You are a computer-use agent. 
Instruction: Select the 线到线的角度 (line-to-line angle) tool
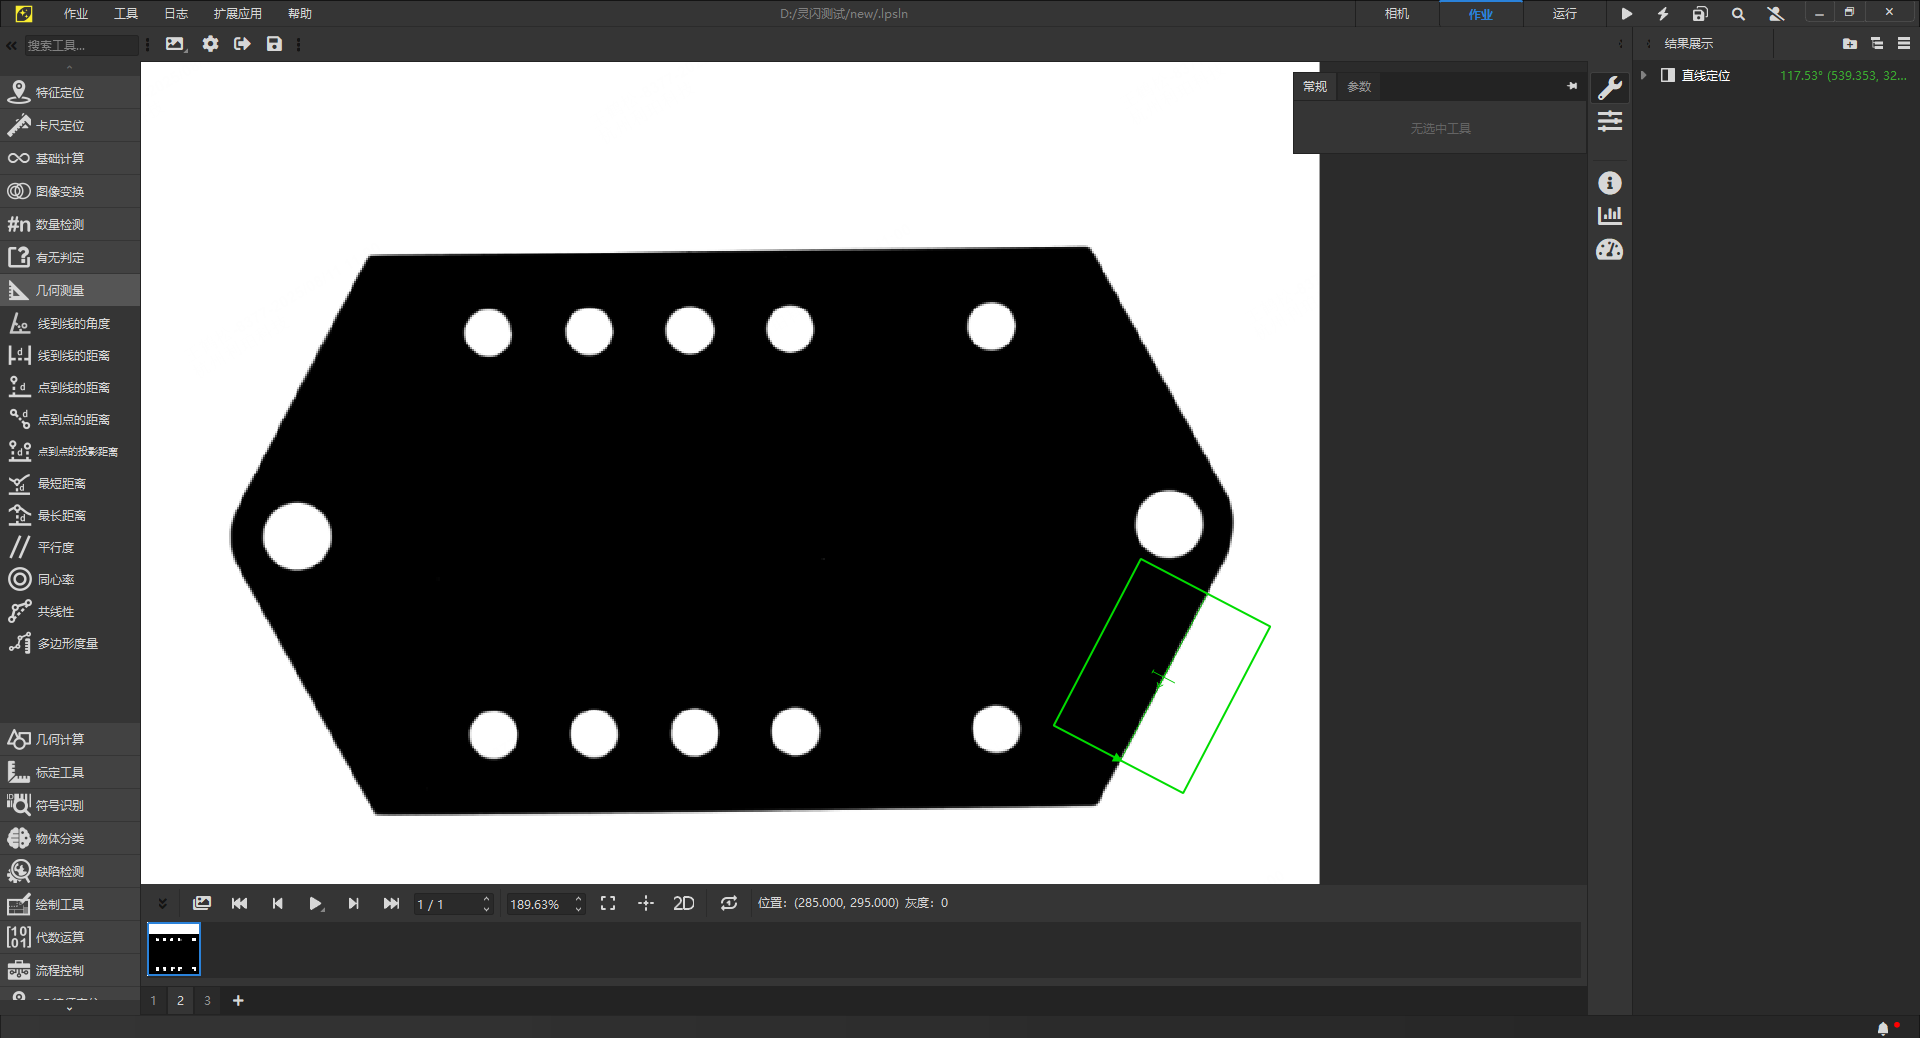(x=72, y=324)
